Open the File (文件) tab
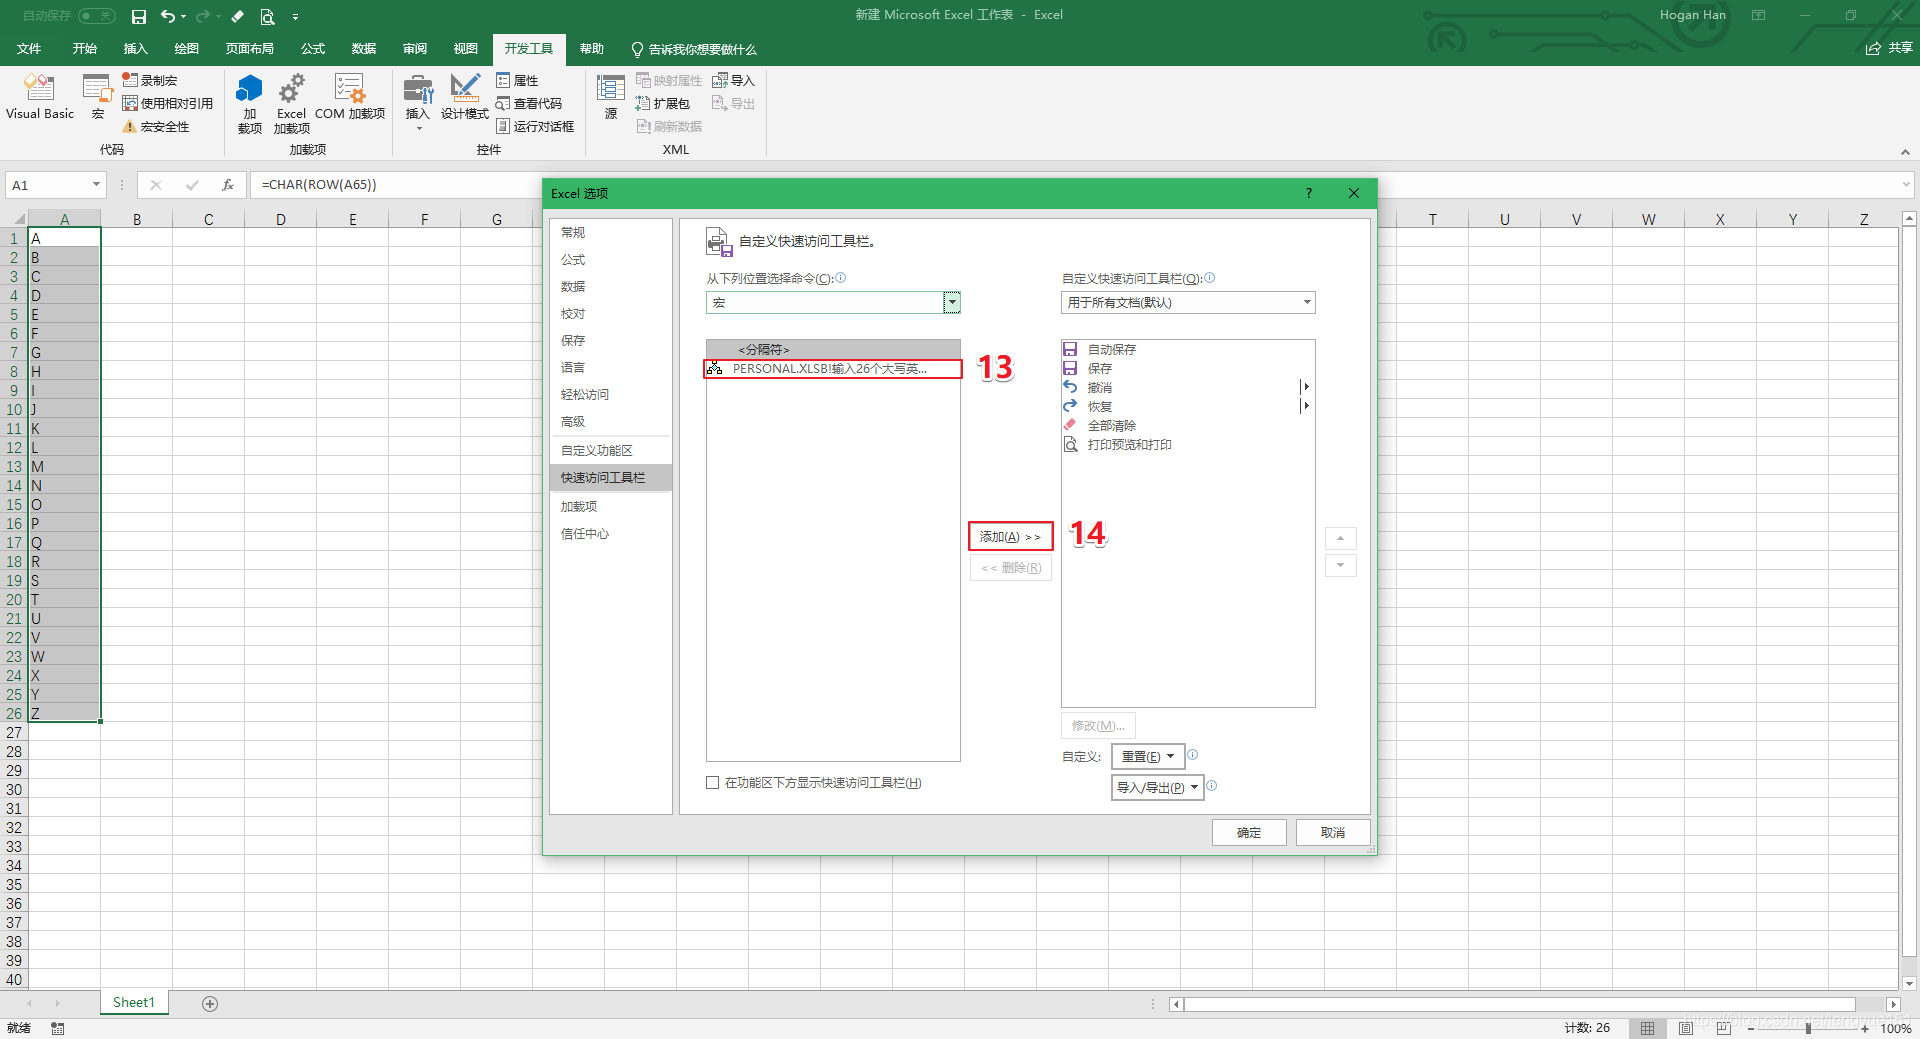 29,48
